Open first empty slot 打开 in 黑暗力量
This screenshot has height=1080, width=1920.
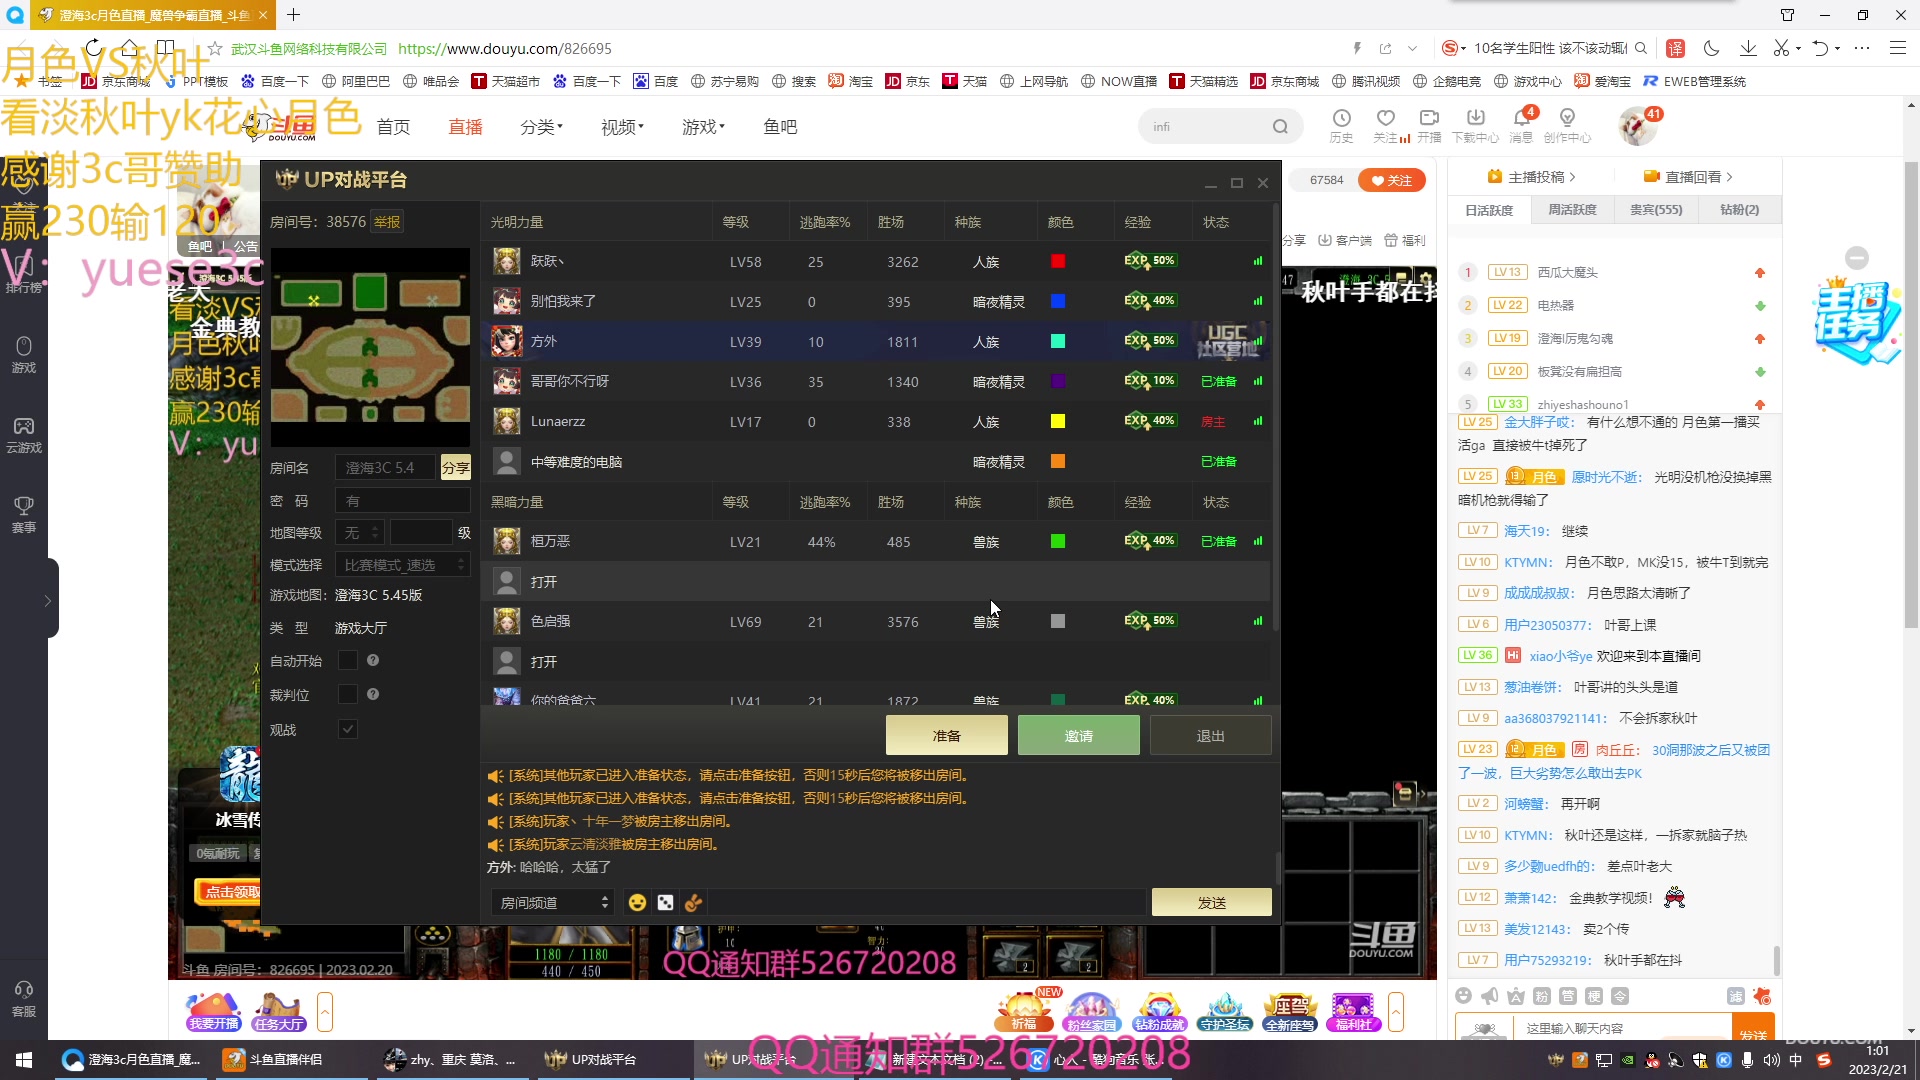coord(877,581)
